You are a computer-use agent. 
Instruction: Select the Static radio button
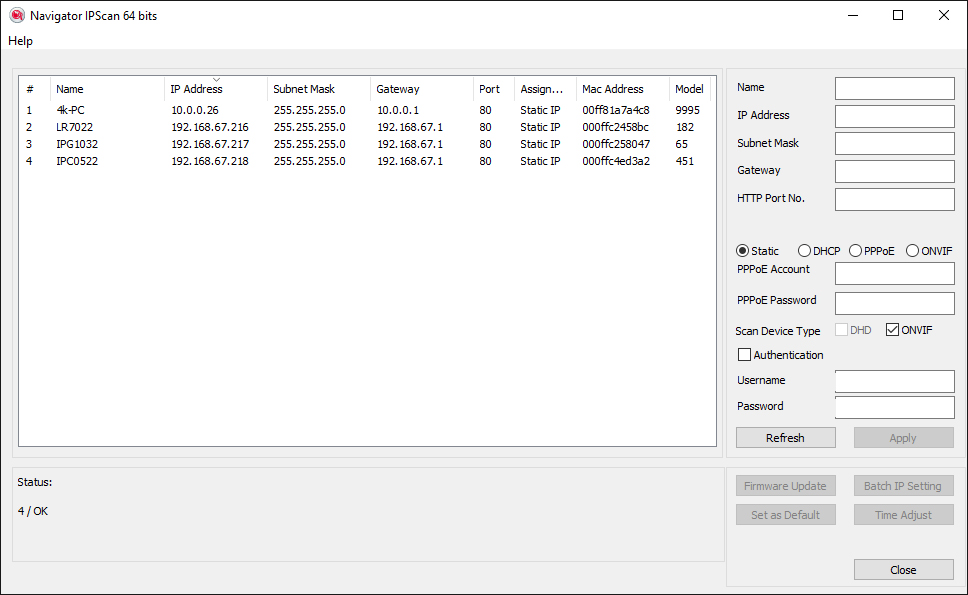pos(742,251)
